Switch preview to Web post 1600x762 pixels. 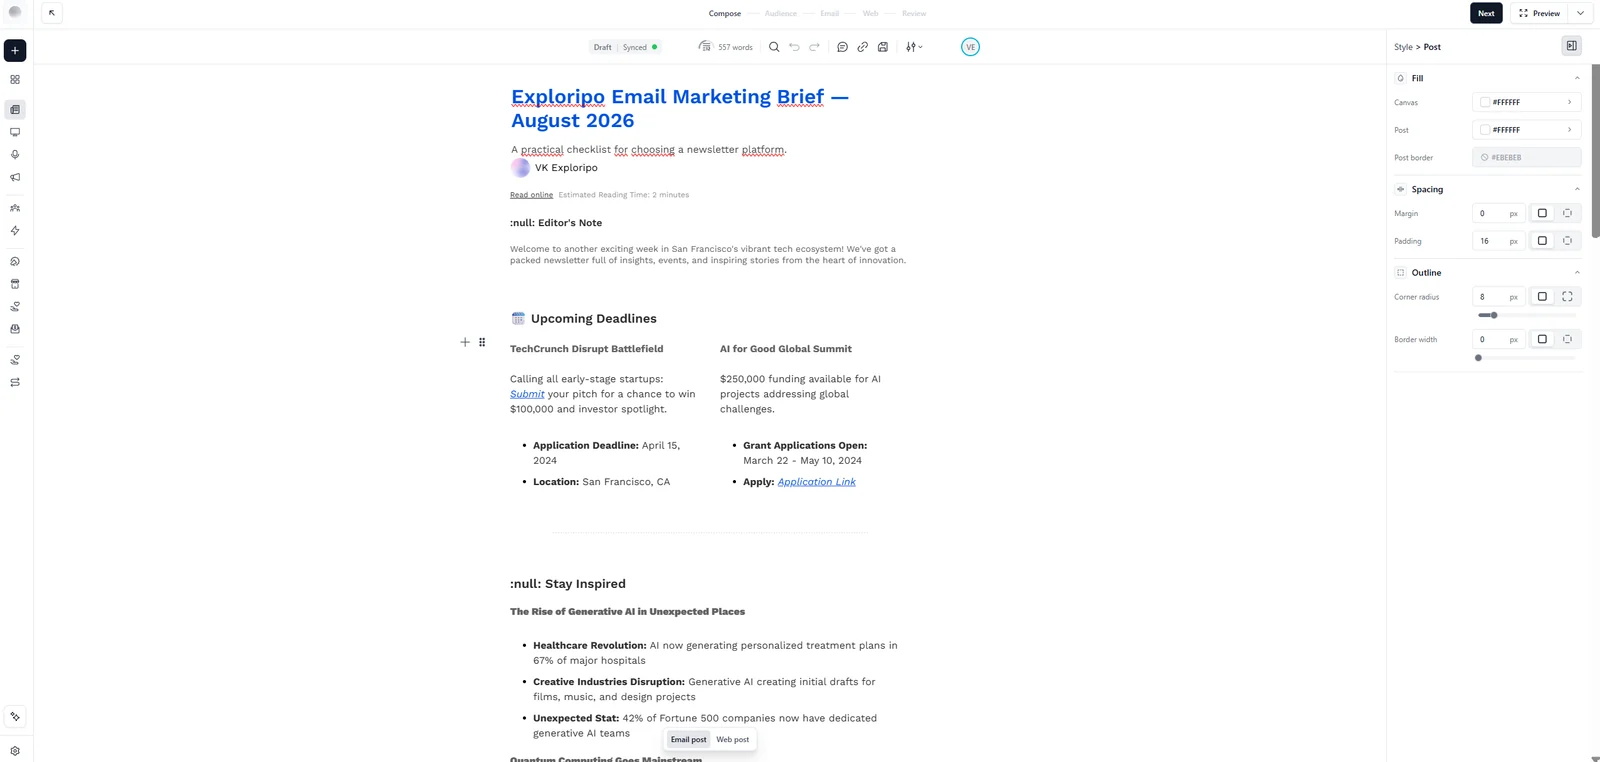[x=732, y=740]
